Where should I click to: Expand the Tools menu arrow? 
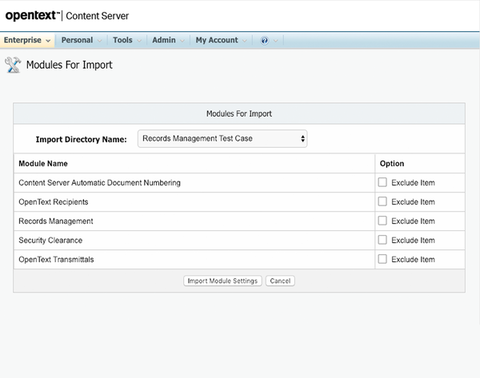[139, 41]
